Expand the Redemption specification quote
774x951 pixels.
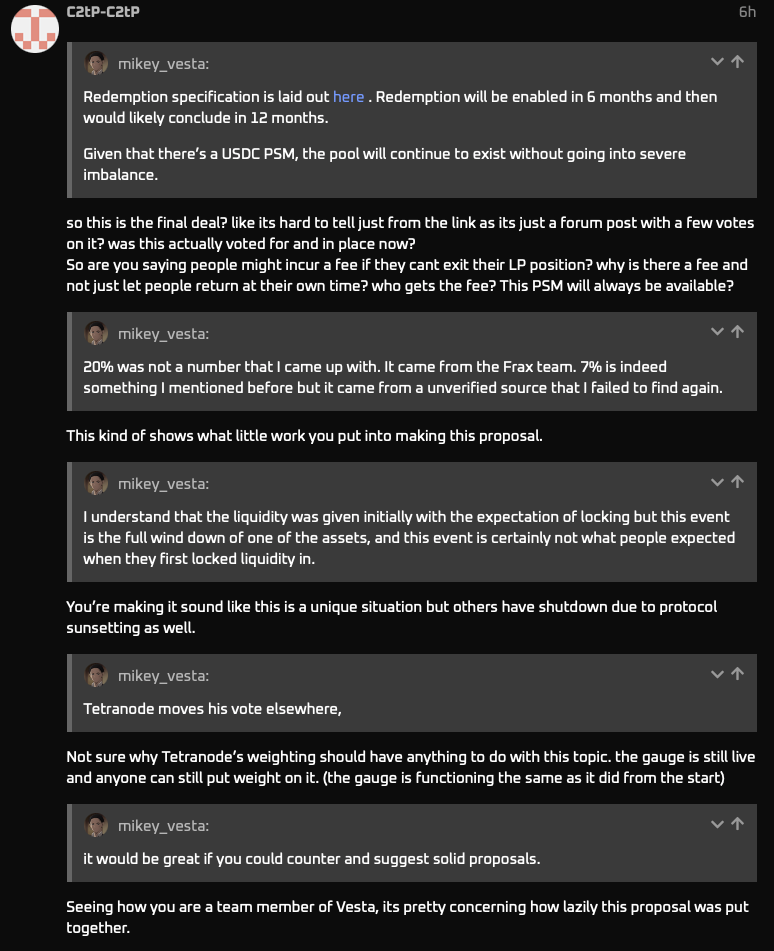click(717, 62)
